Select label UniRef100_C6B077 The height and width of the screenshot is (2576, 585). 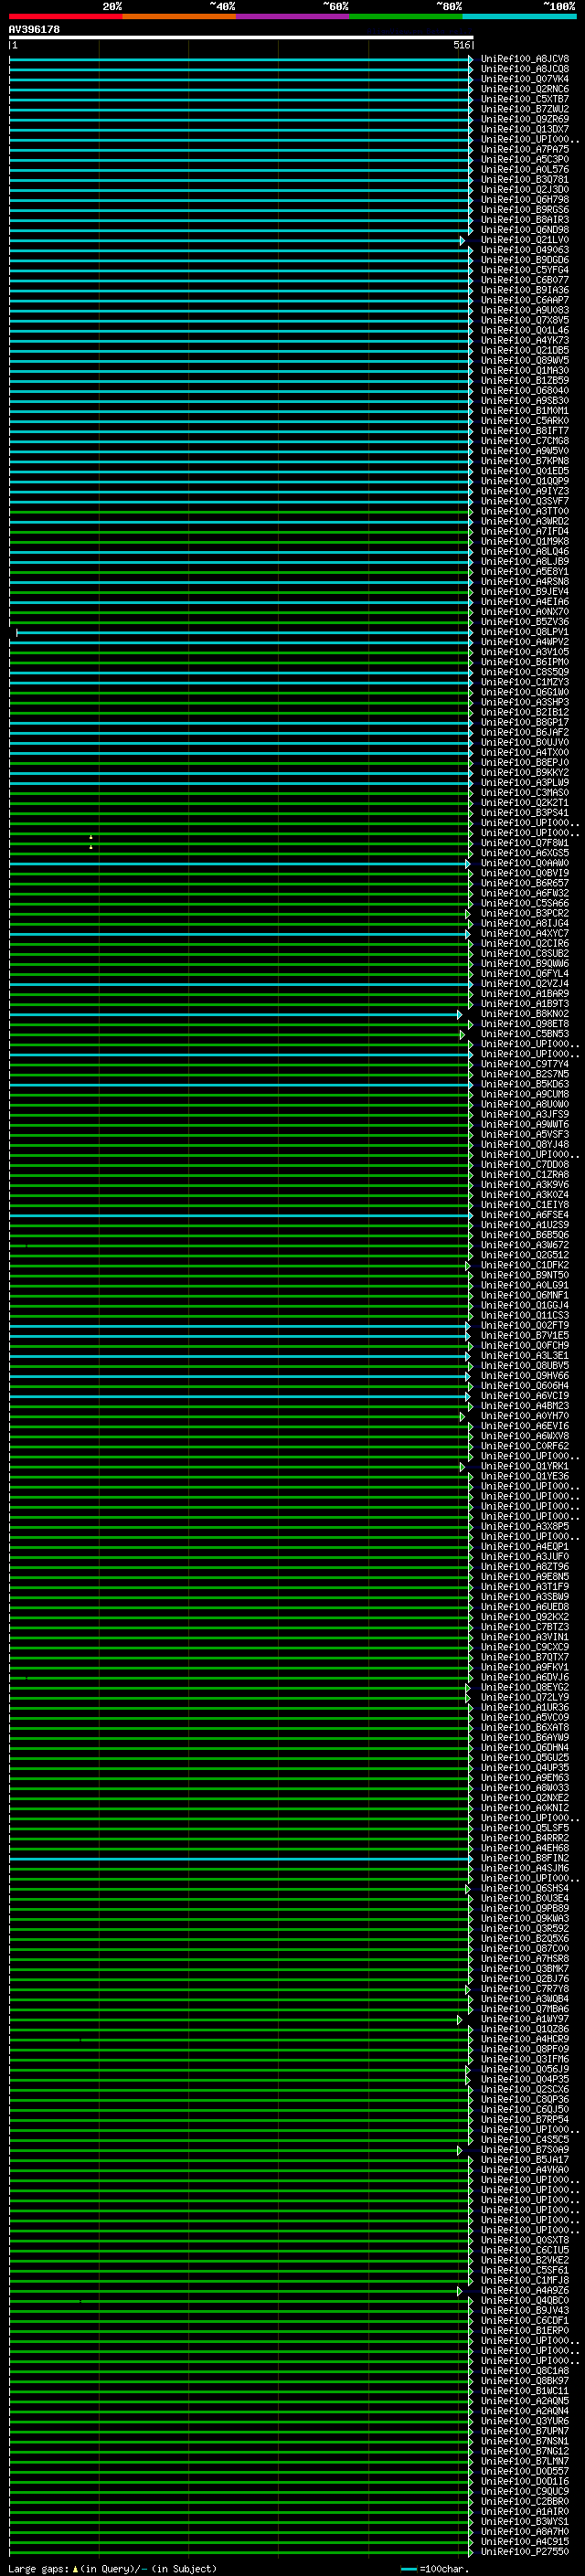tap(525, 280)
